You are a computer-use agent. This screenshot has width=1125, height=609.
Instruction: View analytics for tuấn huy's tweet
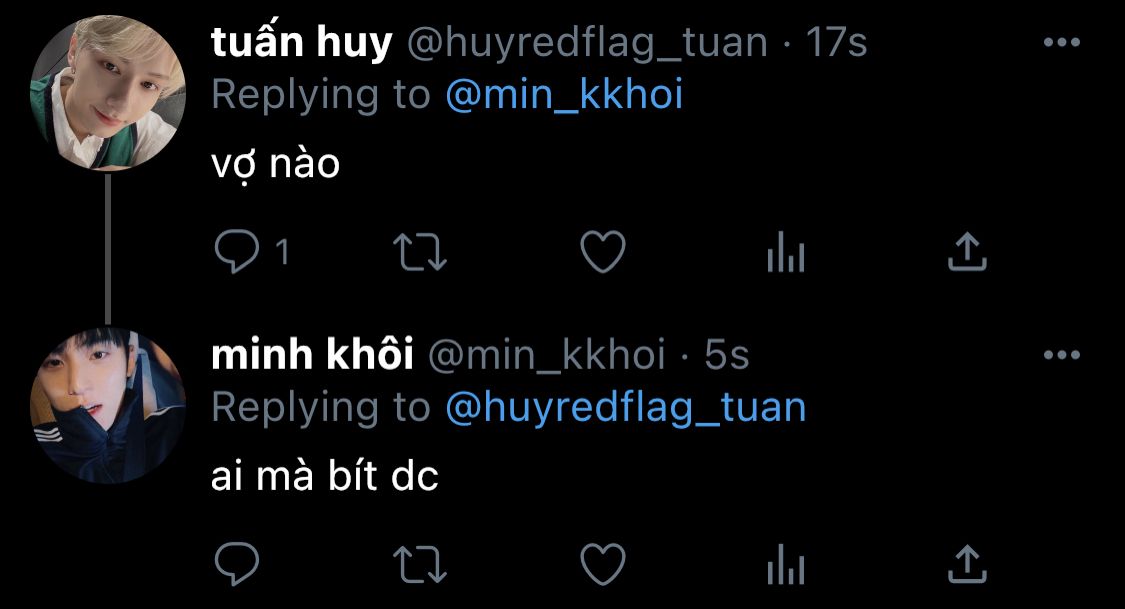point(785,255)
